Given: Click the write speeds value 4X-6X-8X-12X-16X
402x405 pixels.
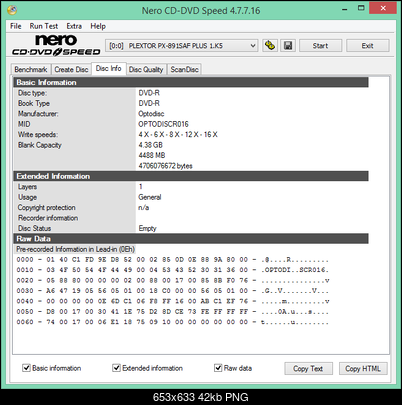Looking at the screenshot, I should [x=178, y=135].
